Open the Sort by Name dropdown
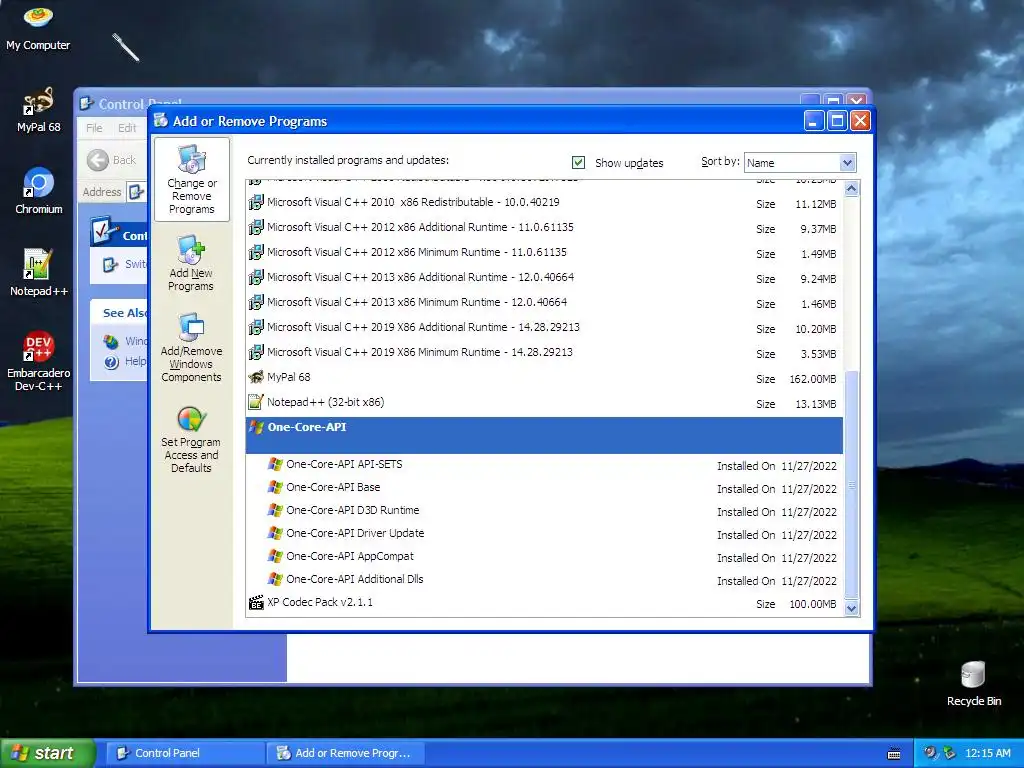This screenshot has height=768, width=1024. (x=800, y=163)
